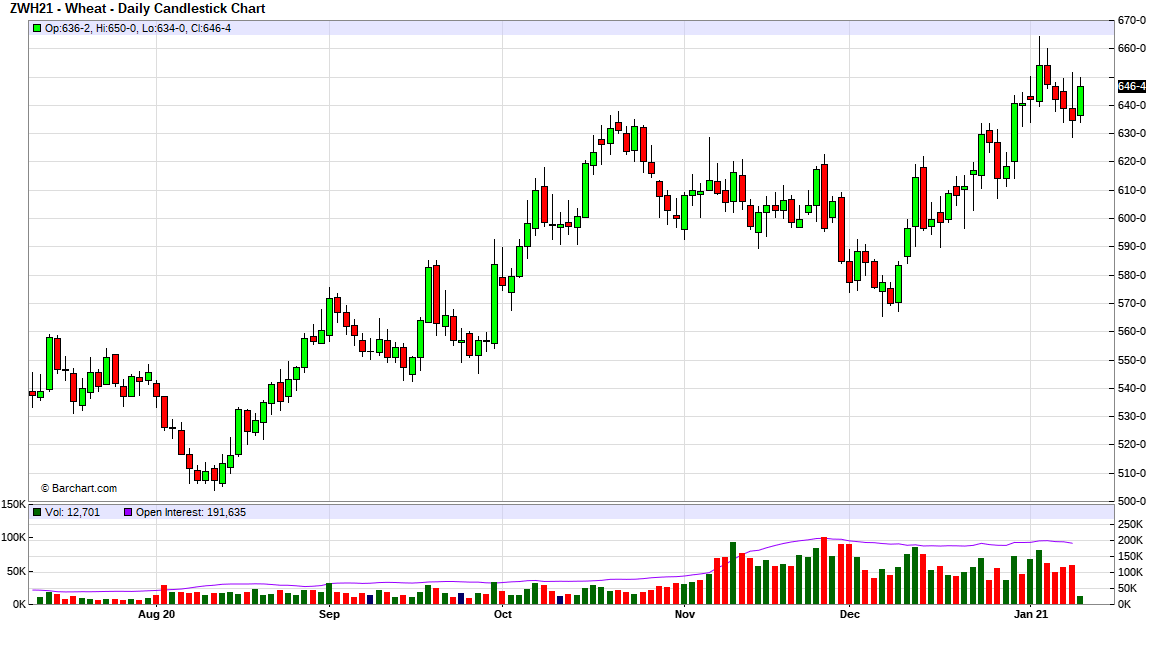Click the 'Vol: 12,701' legend label

tap(72, 512)
